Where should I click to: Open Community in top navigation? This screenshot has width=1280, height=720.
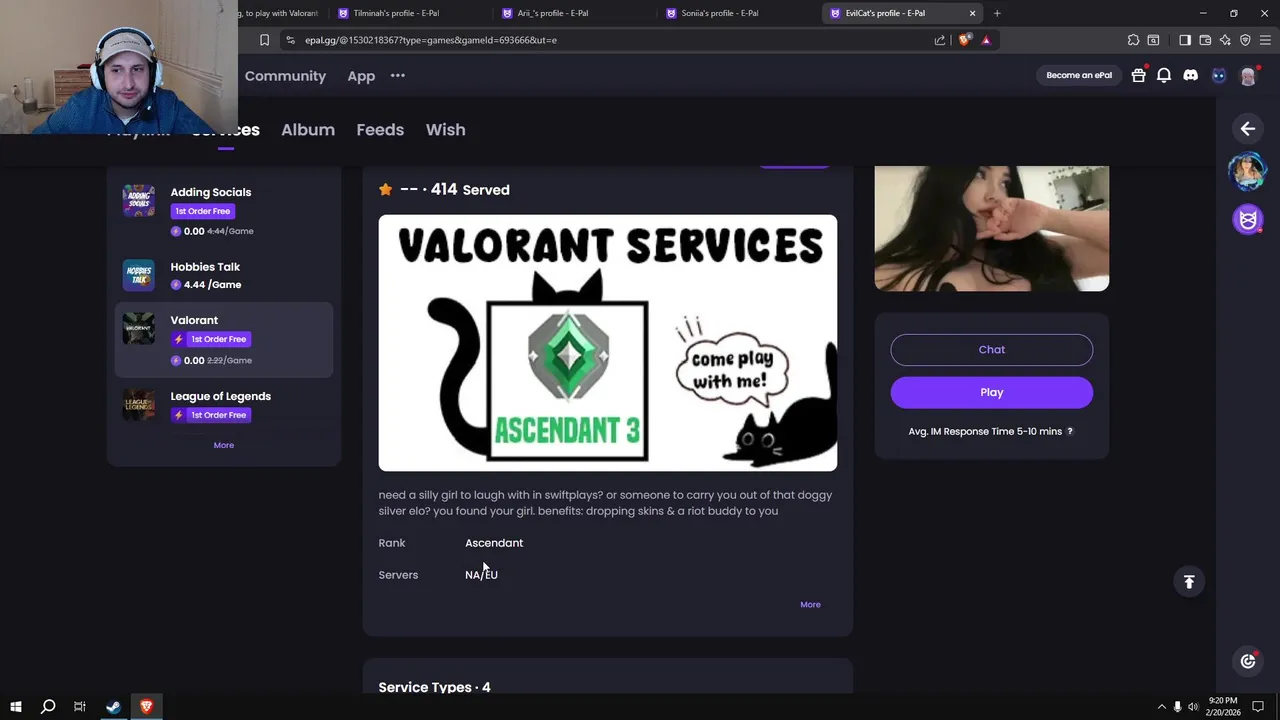pos(285,76)
